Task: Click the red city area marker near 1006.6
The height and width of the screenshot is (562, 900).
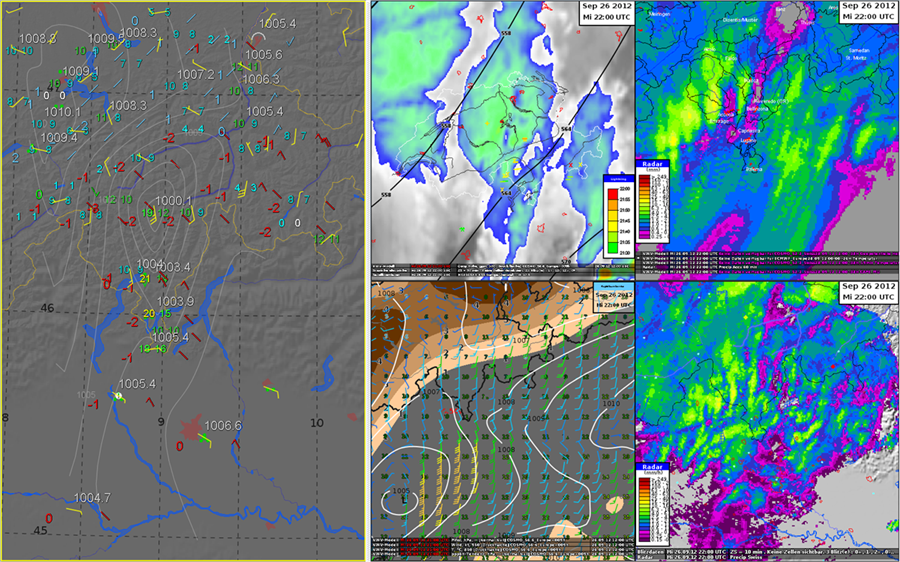Action: [190, 428]
